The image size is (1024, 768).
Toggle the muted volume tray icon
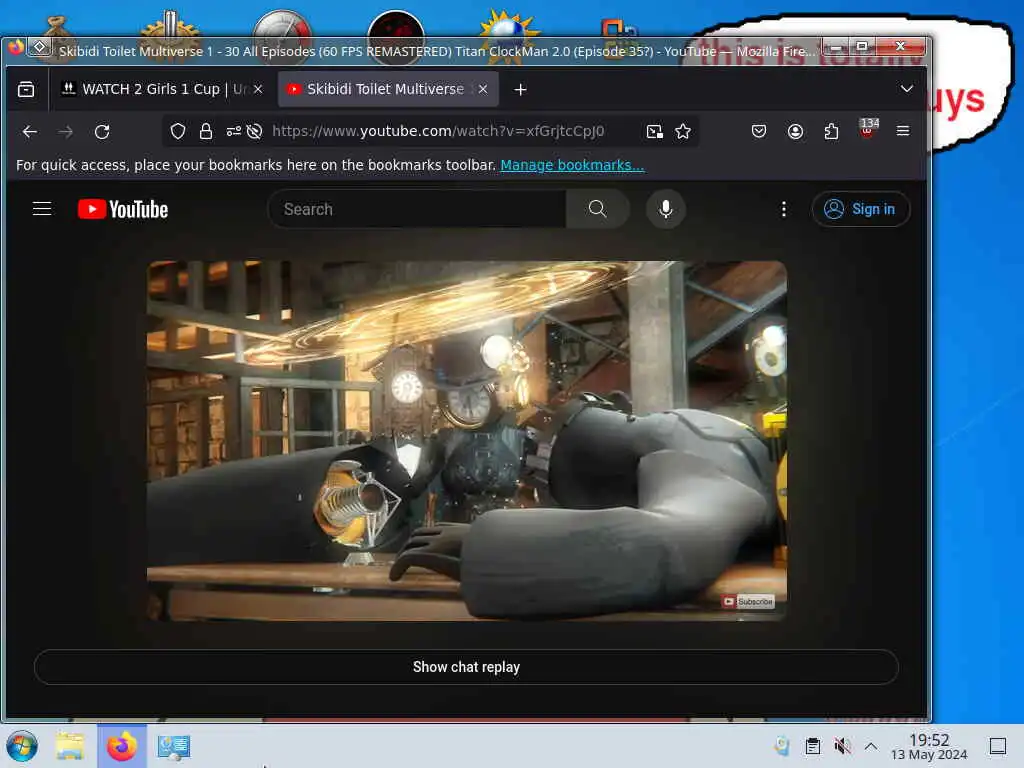click(x=842, y=746)
